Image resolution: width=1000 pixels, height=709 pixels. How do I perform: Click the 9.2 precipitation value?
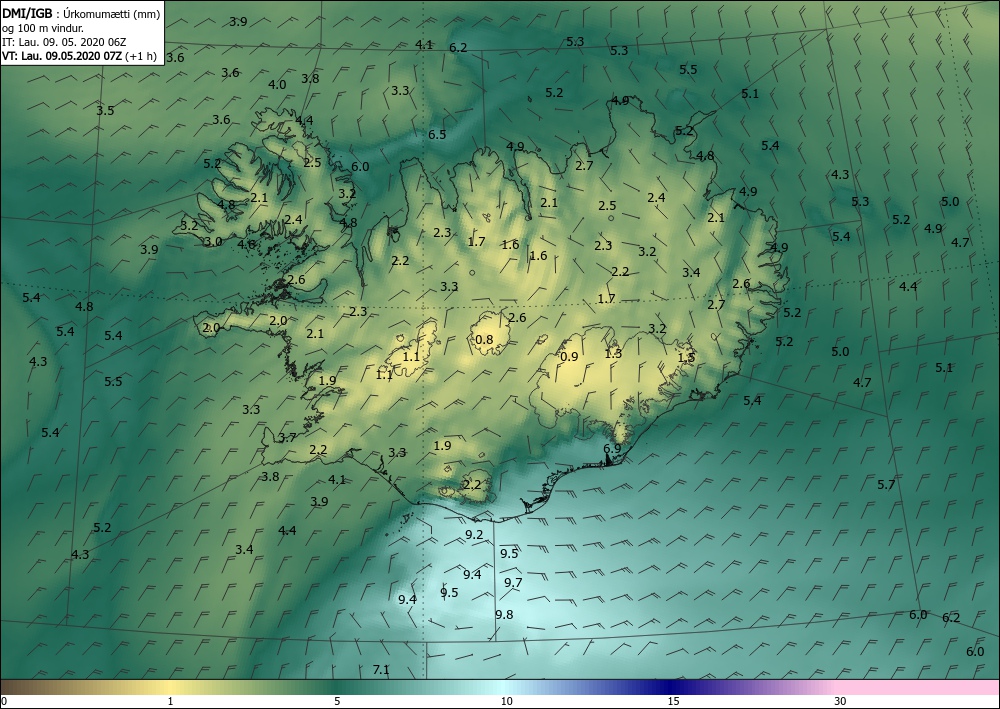click(474, 534)
